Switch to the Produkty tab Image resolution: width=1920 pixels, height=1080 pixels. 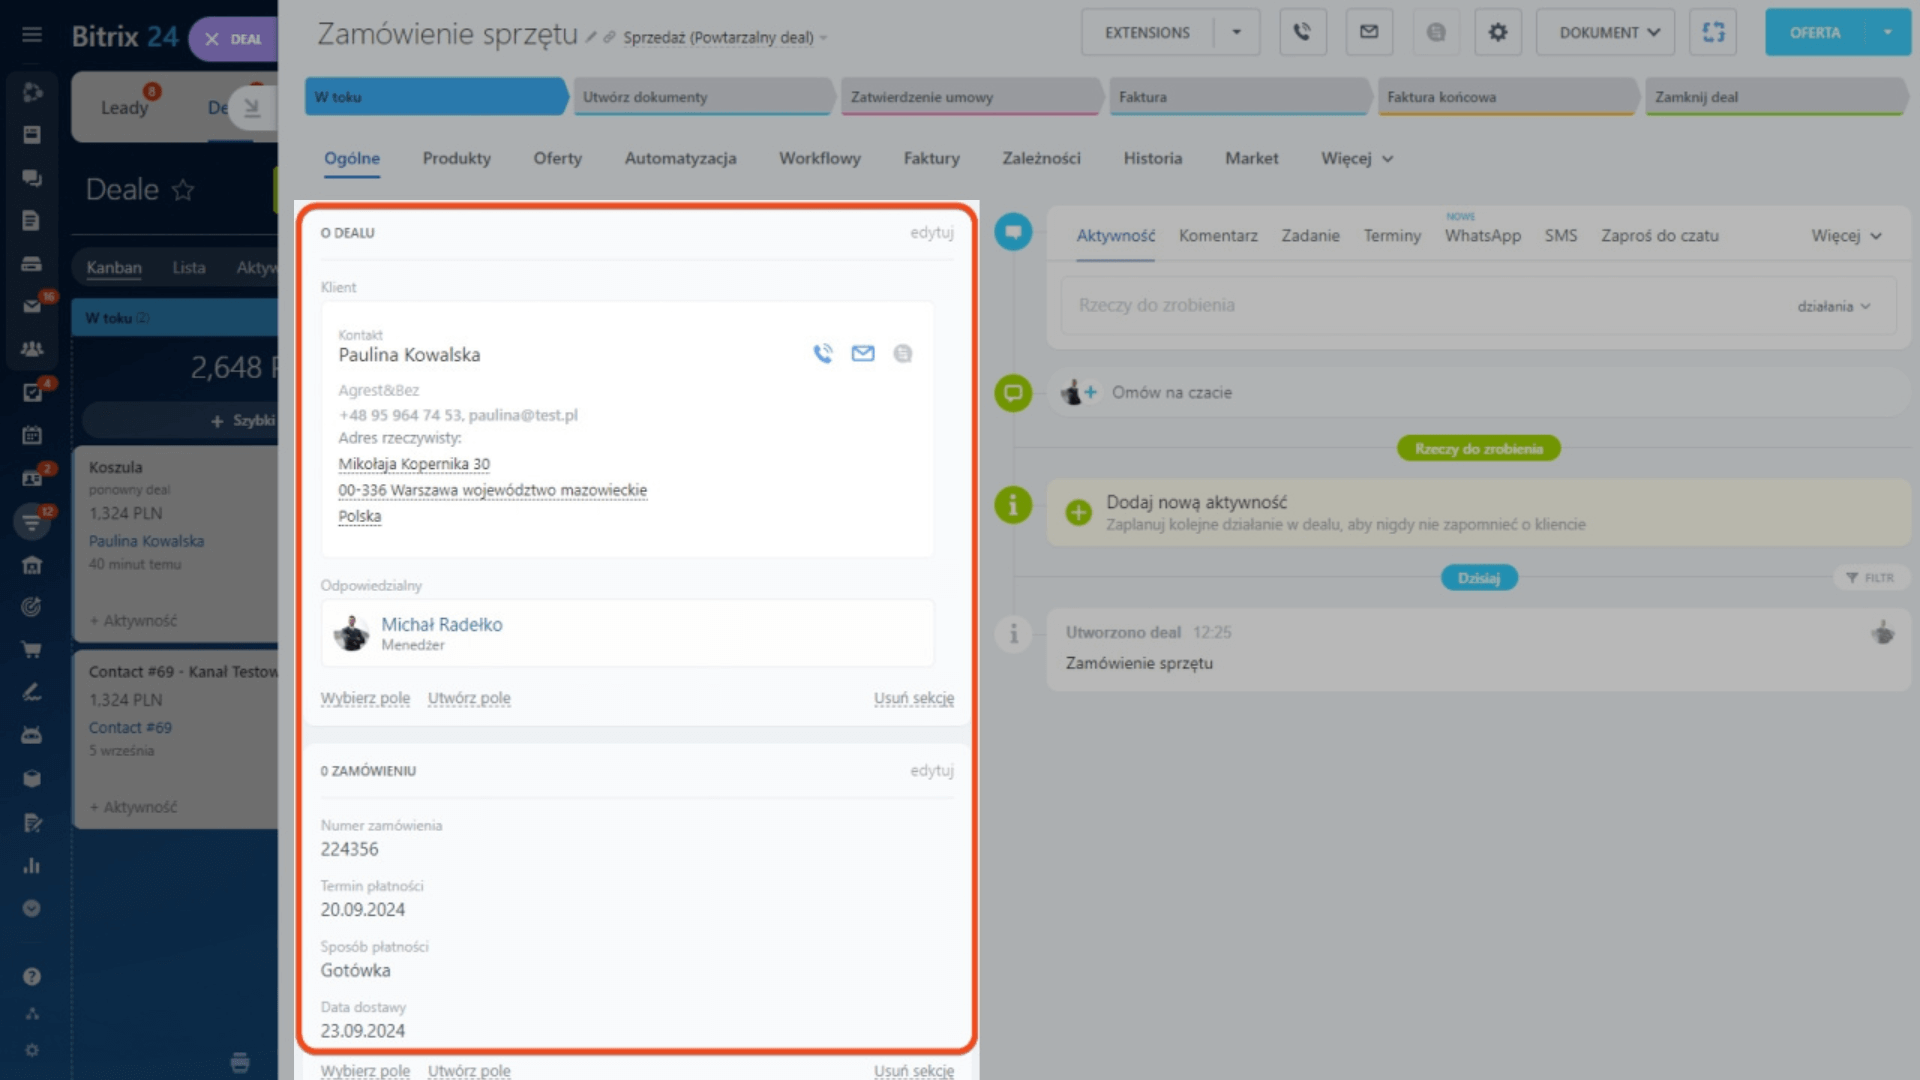pos(456,158)
